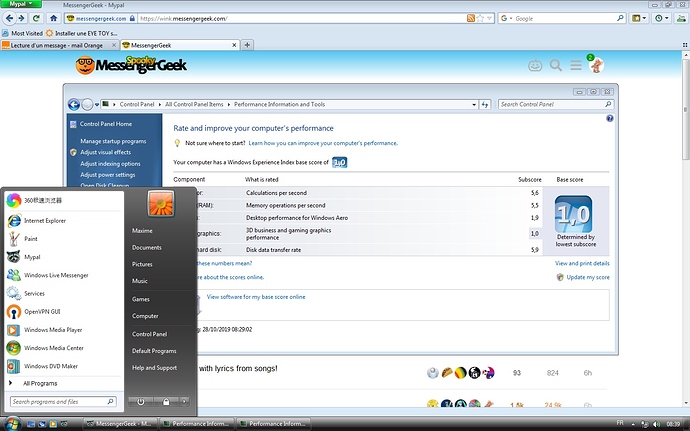Click the pumpkin face icon in site header

[x=535, y=66]
